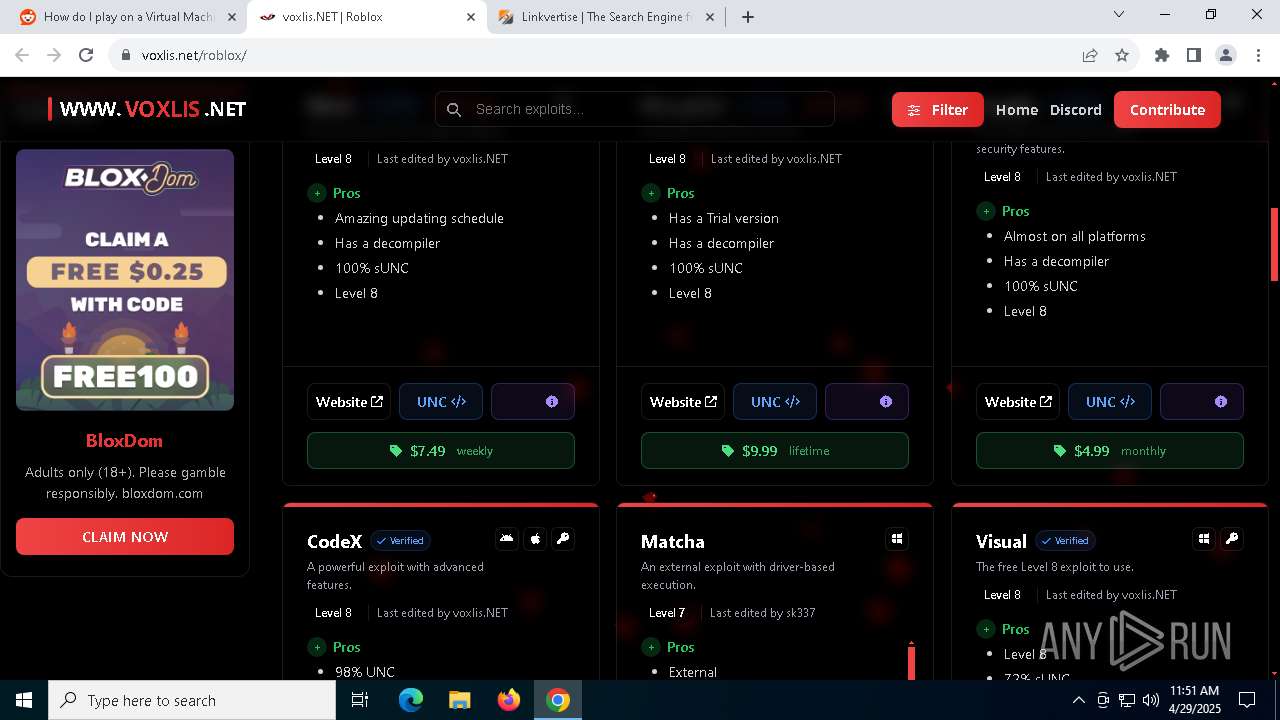Reload the page with the refresh icon

click(x=86, y=55)
